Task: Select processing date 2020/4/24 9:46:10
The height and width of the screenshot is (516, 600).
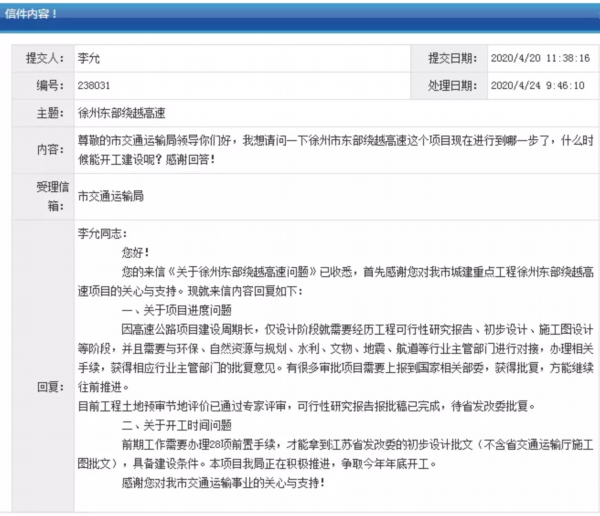Action: coord(538,85)
